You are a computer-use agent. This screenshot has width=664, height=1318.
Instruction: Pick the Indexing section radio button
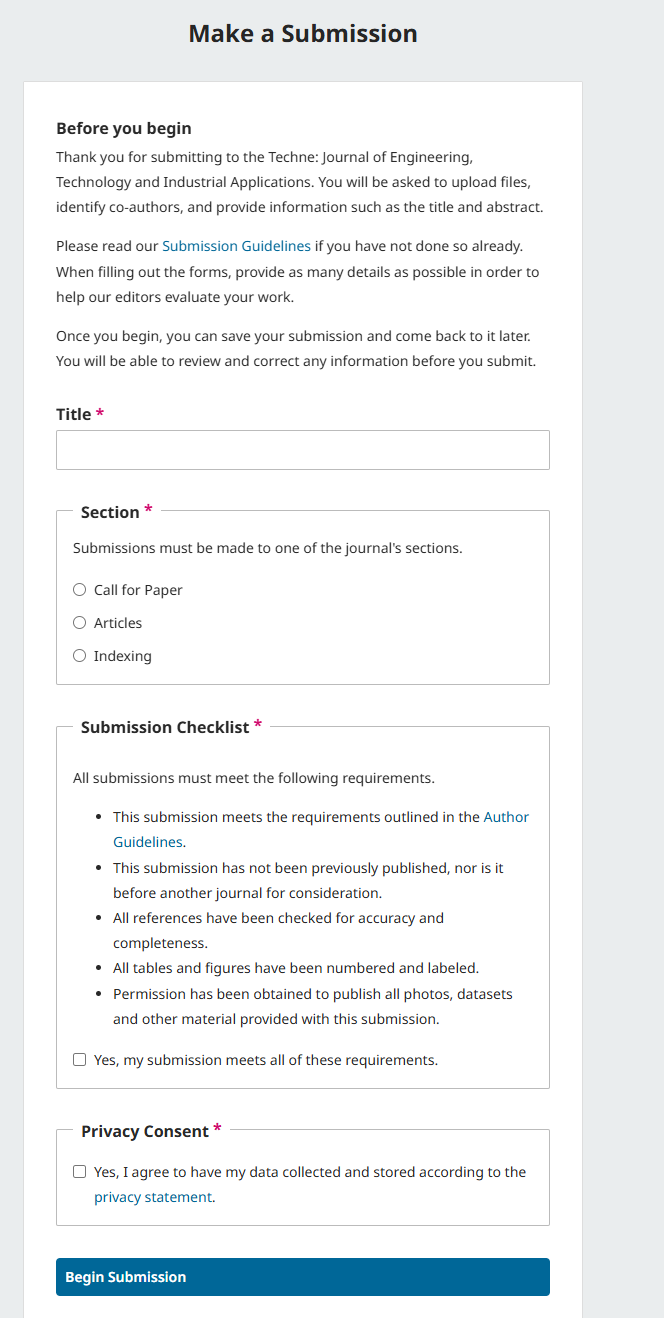[80, 656]
